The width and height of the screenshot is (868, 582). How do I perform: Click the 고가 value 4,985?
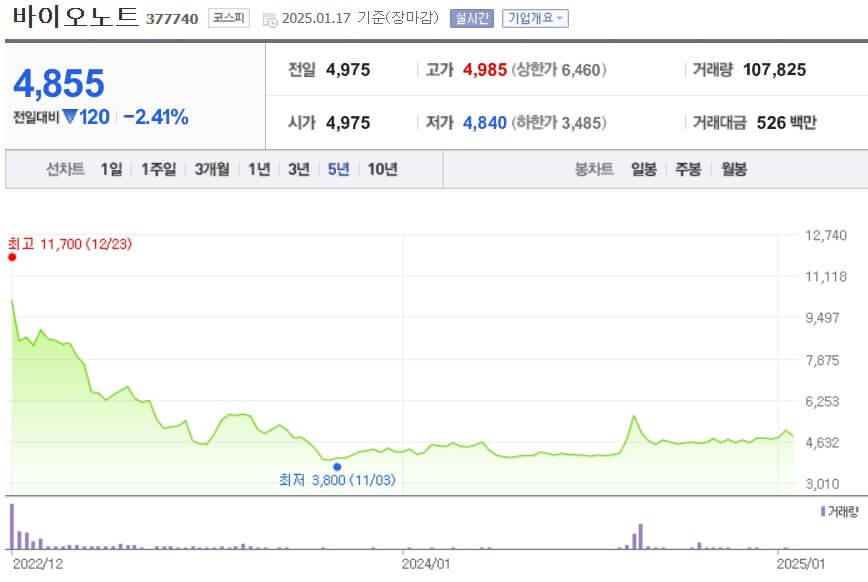coord(485,70)
